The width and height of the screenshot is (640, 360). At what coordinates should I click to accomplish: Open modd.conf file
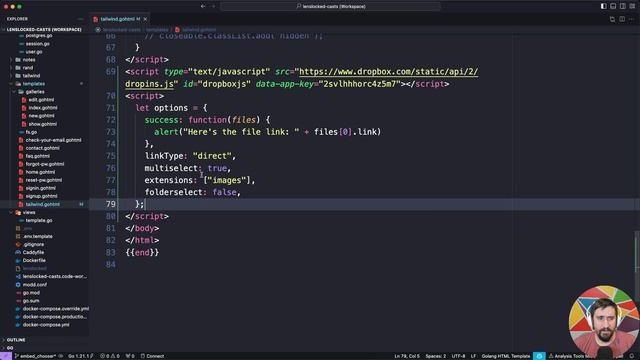35,284
